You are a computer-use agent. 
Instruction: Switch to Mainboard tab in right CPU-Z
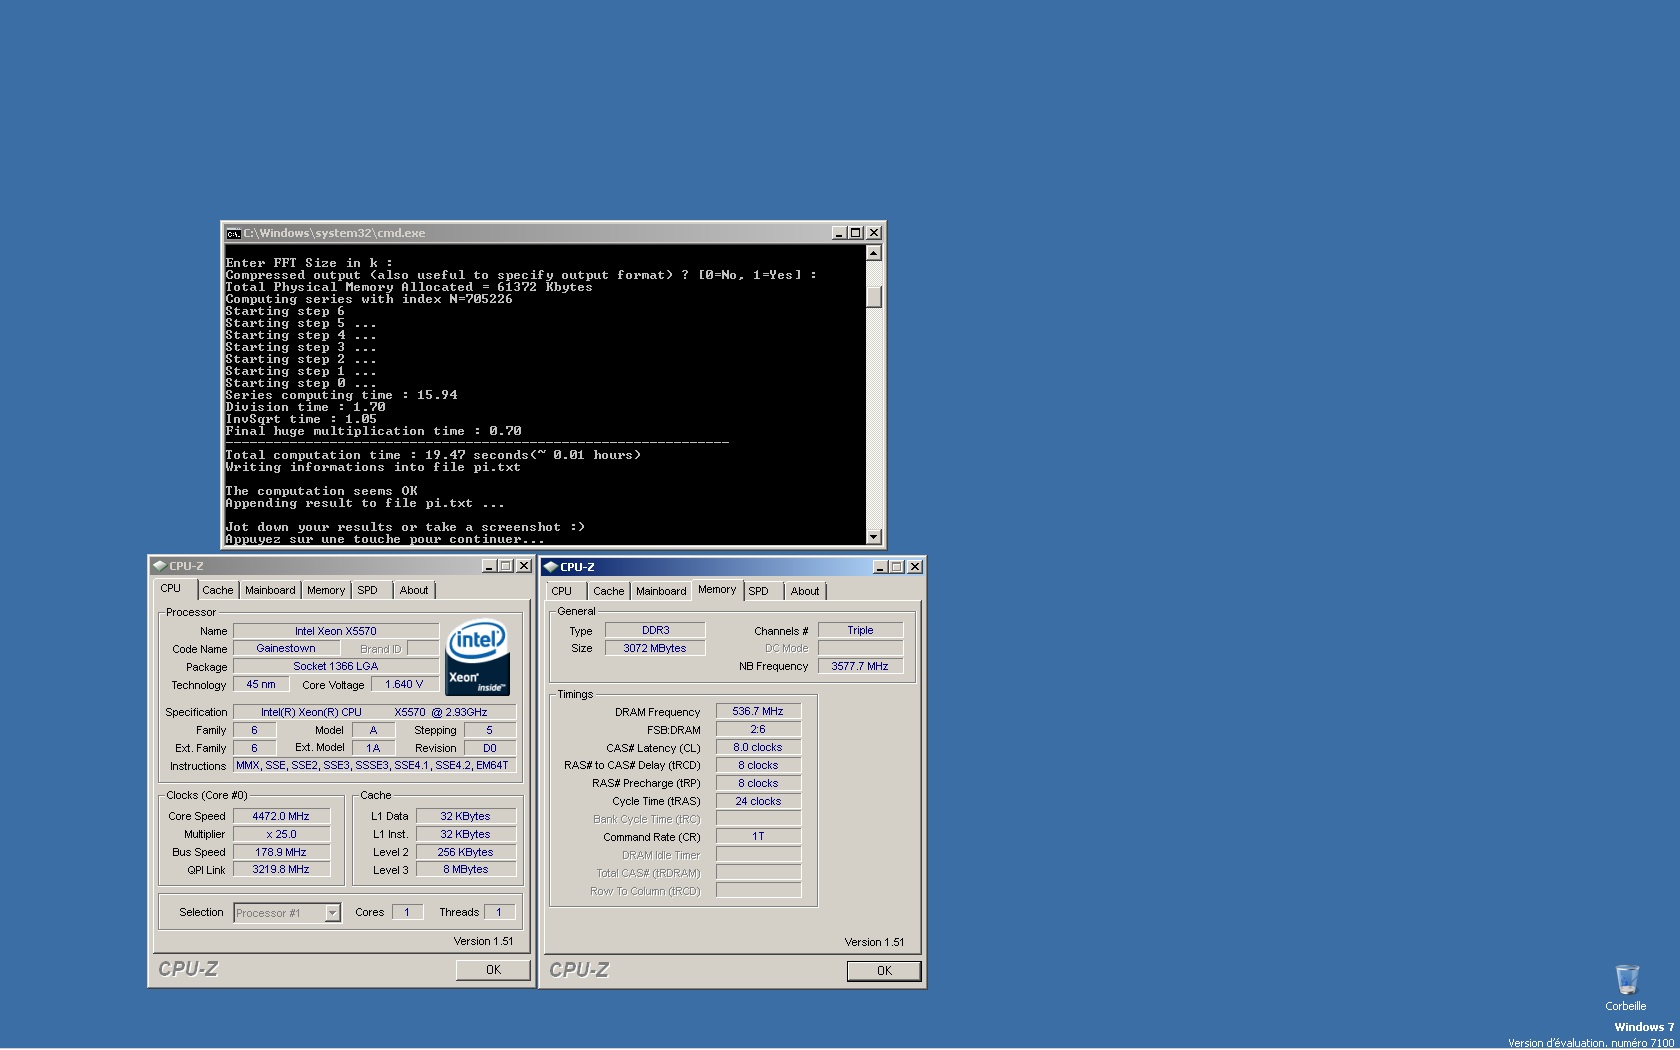click(661, 591)
